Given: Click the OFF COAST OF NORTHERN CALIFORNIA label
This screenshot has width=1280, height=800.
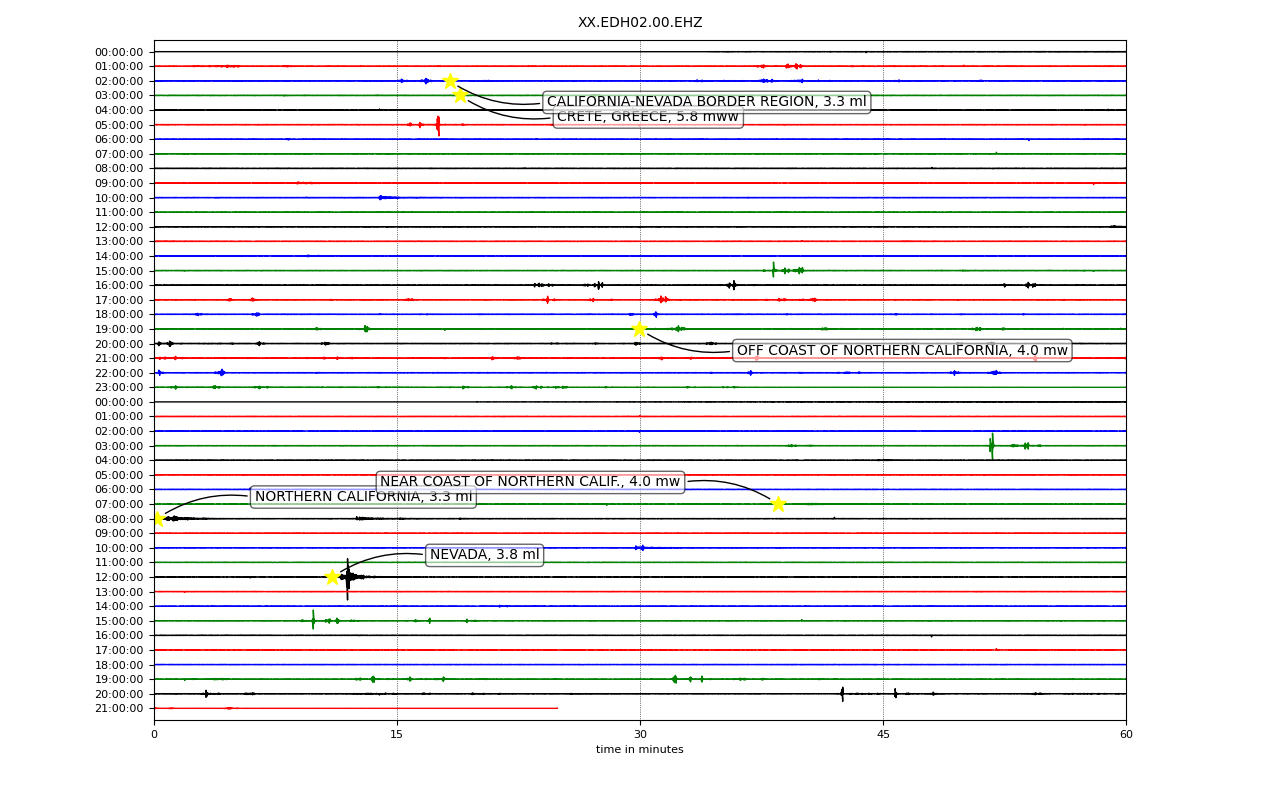Looking at the screenshot, I should 902,350.
